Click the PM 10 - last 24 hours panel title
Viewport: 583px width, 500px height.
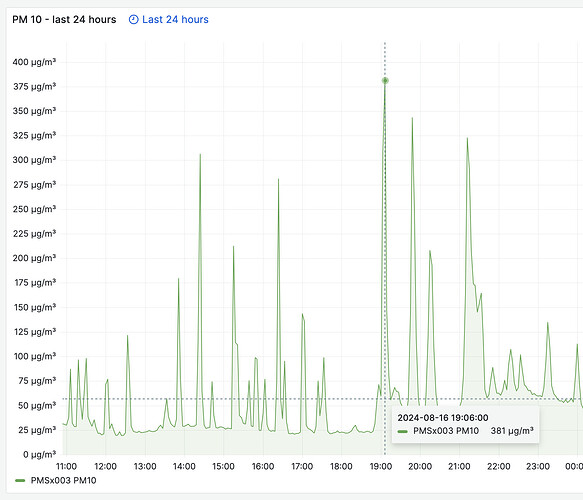coord(64,19)
